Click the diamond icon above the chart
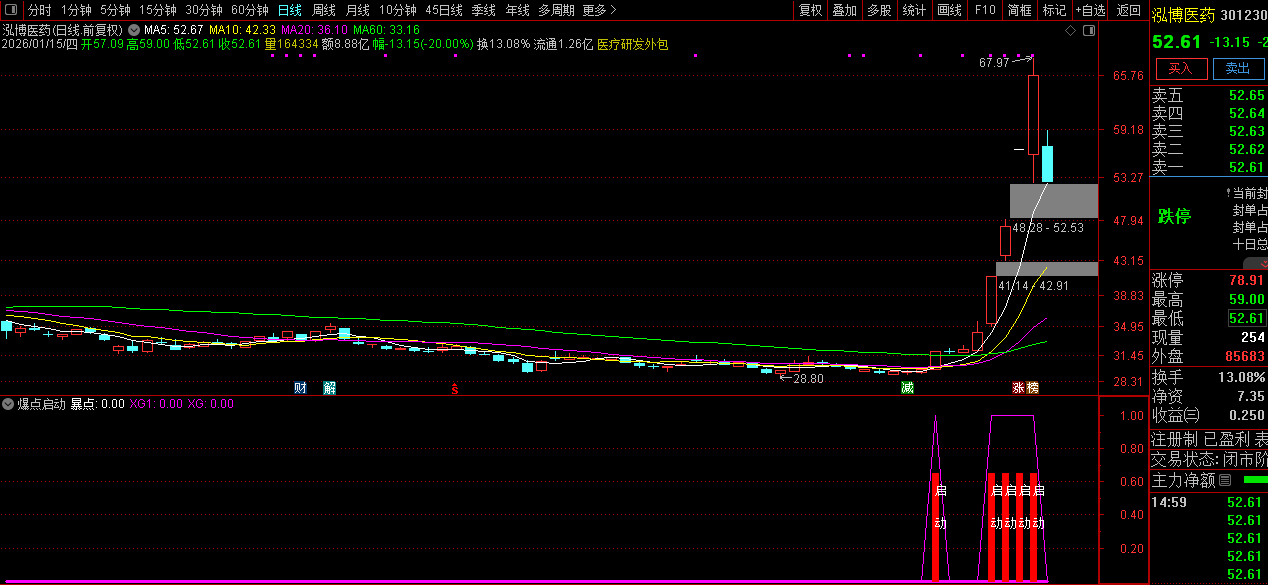This screenshot has width=1268, height=585. pyautogui.click(x=1070, y=31)
